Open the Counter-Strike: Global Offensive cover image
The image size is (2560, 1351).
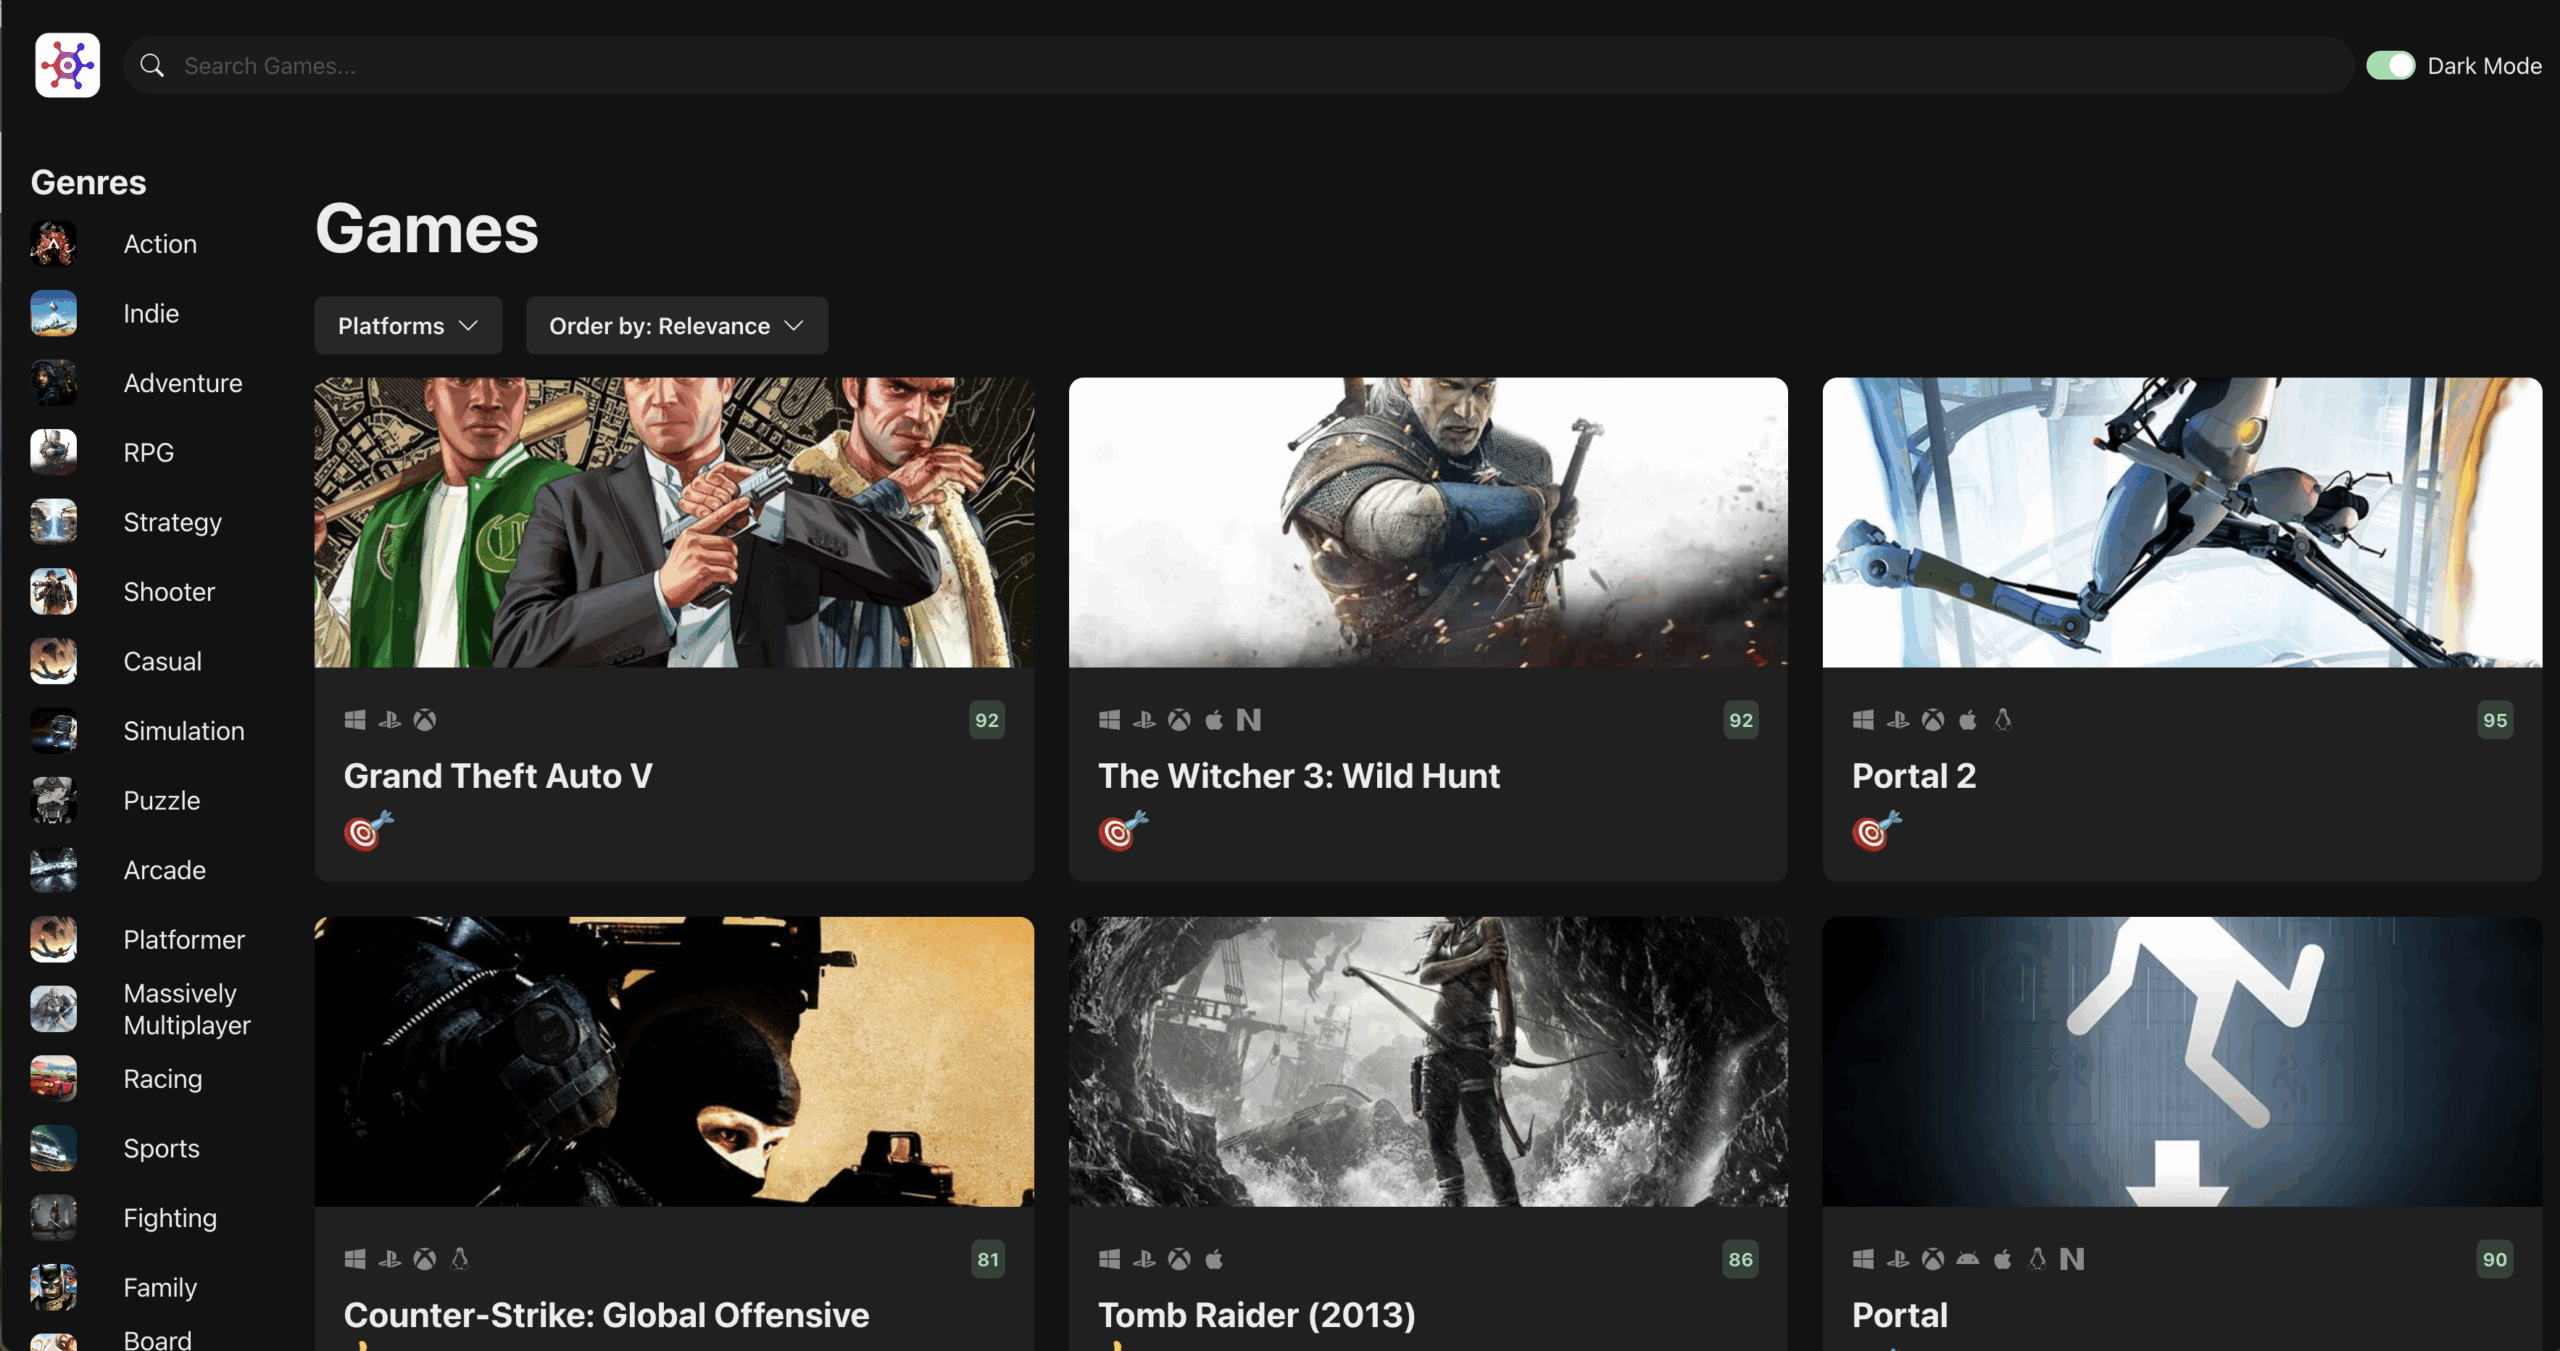[x=674, y=1062]
